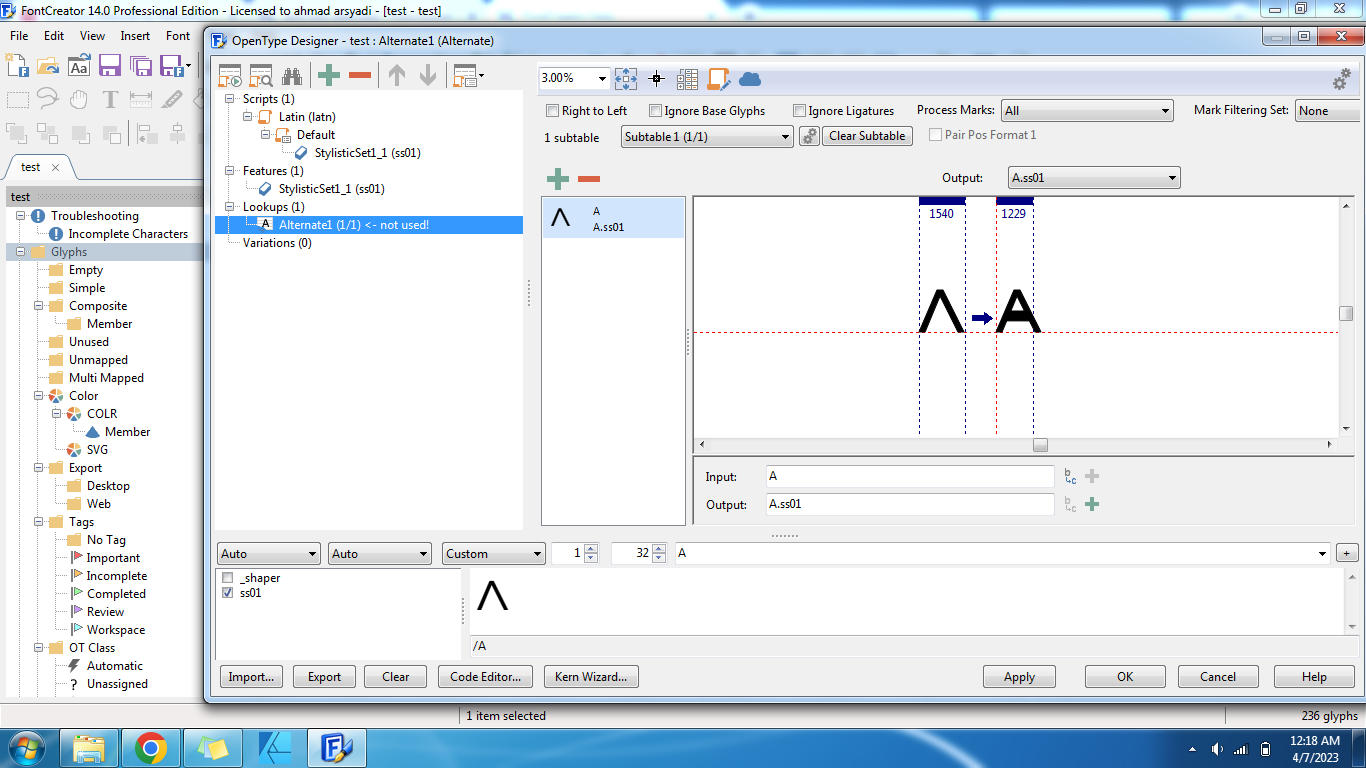Click the glyph picker icon beside Input field
1366x768 pixels.
(x=1071, y=477)
